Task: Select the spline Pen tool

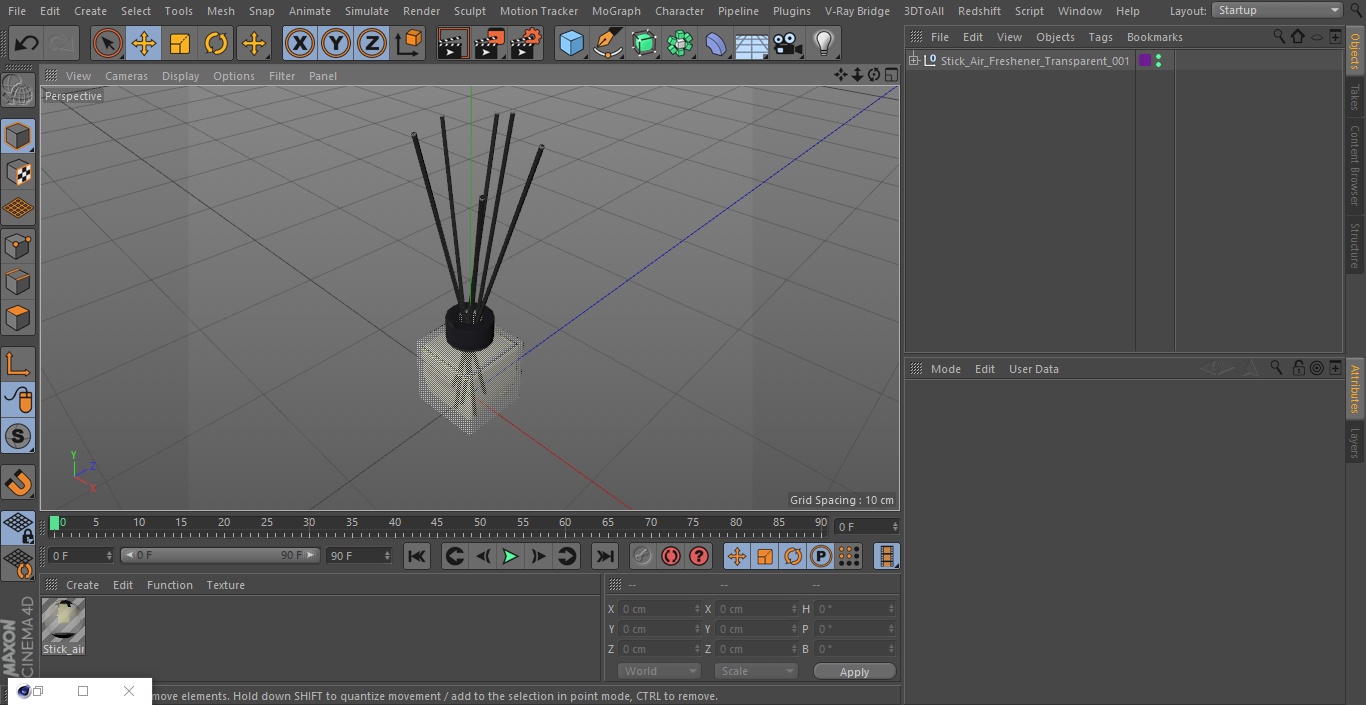Action: click(607, 43)
